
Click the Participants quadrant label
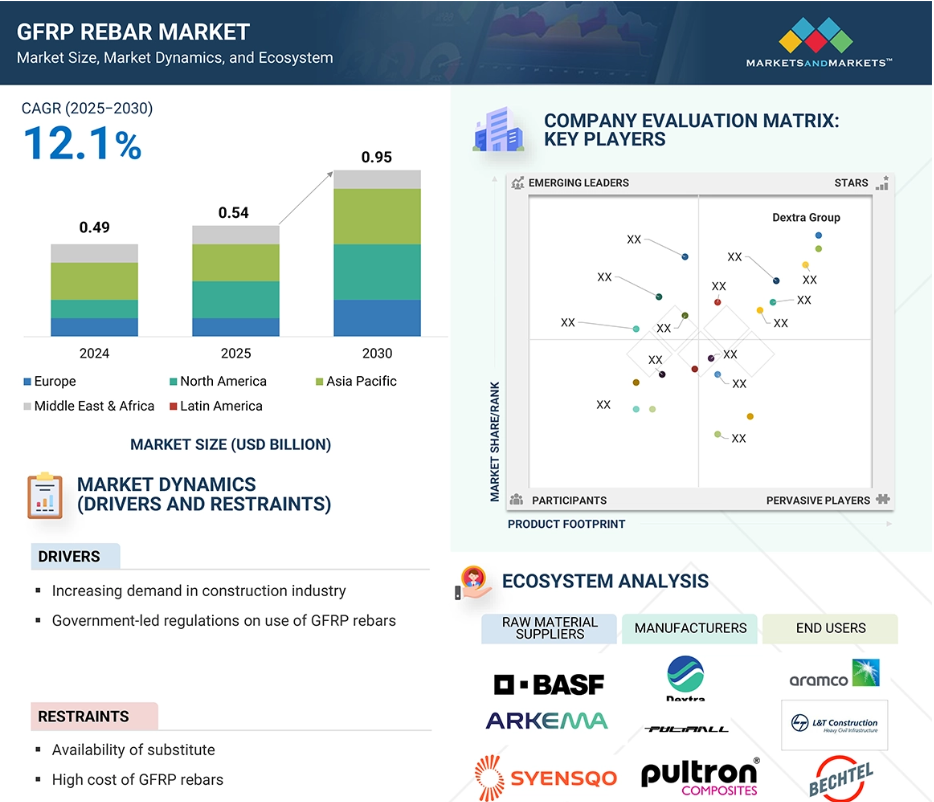pyautogui.click(x=569, y=501)
